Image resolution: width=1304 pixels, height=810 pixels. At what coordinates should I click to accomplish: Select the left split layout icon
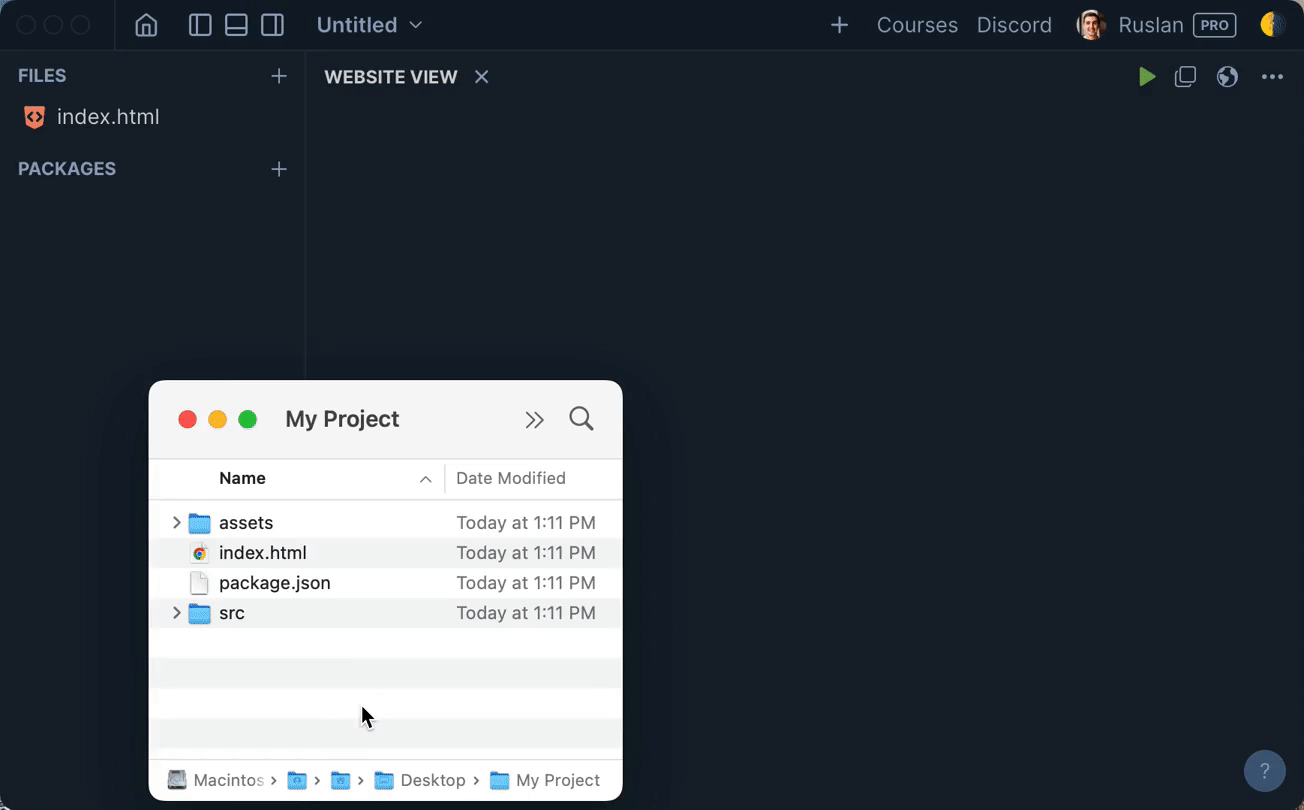[x=200, y=25]
